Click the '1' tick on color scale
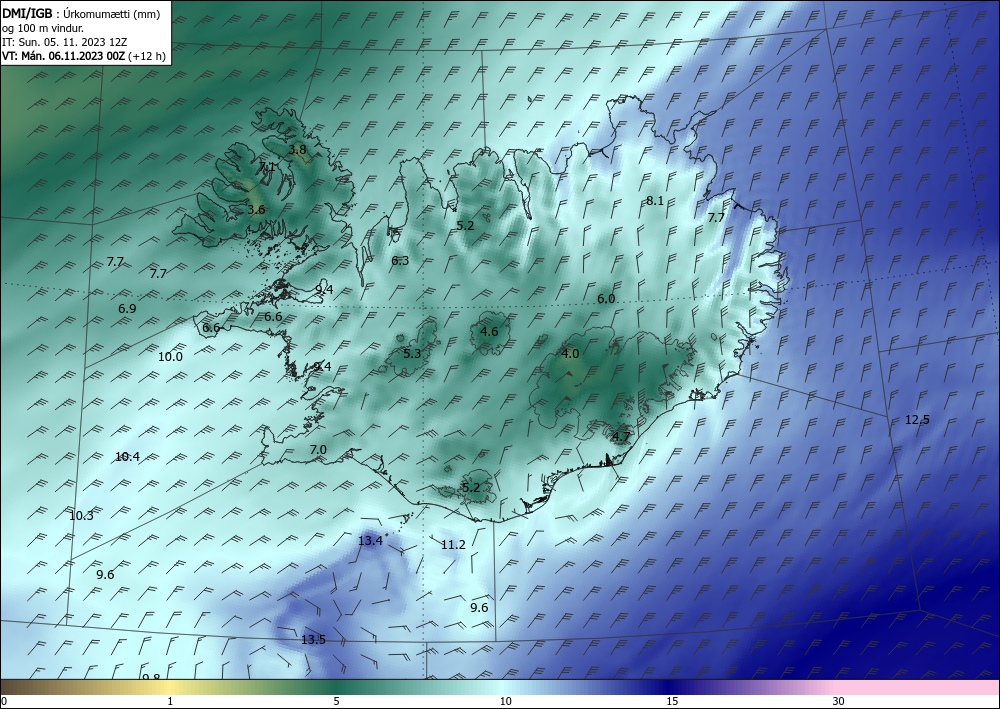 (x=170, y=702)
